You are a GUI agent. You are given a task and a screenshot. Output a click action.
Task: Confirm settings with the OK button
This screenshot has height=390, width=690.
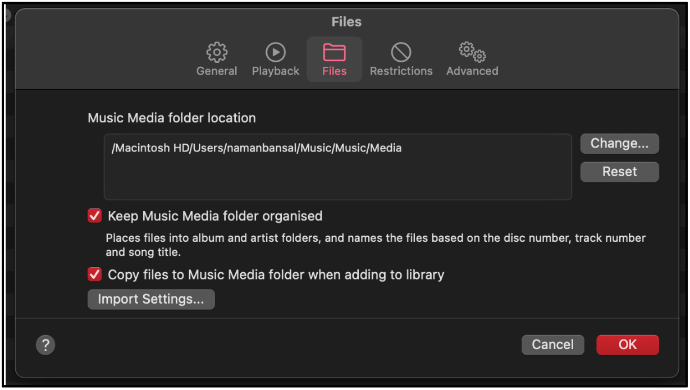pos(628,345)
